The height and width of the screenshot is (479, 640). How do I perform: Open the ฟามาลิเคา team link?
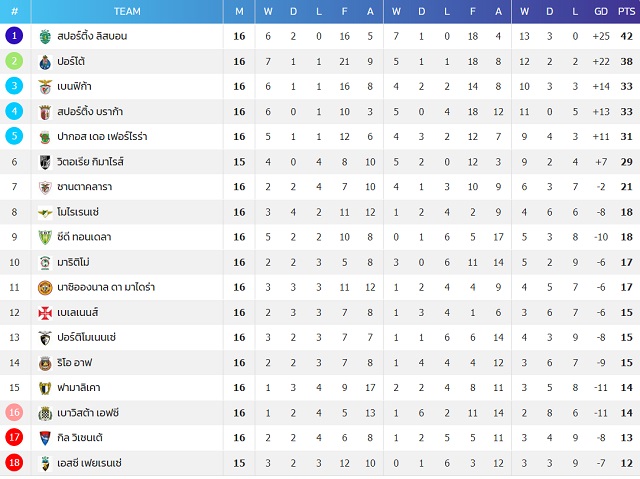click(79, 388)
